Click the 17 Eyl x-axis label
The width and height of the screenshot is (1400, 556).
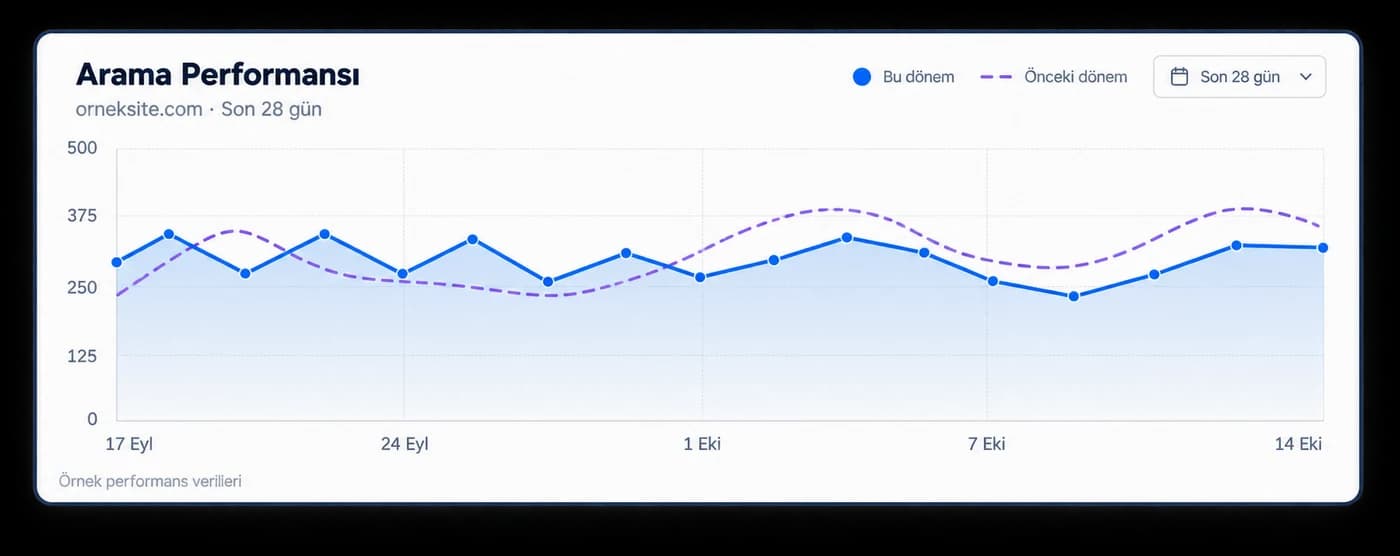[127, 444]
